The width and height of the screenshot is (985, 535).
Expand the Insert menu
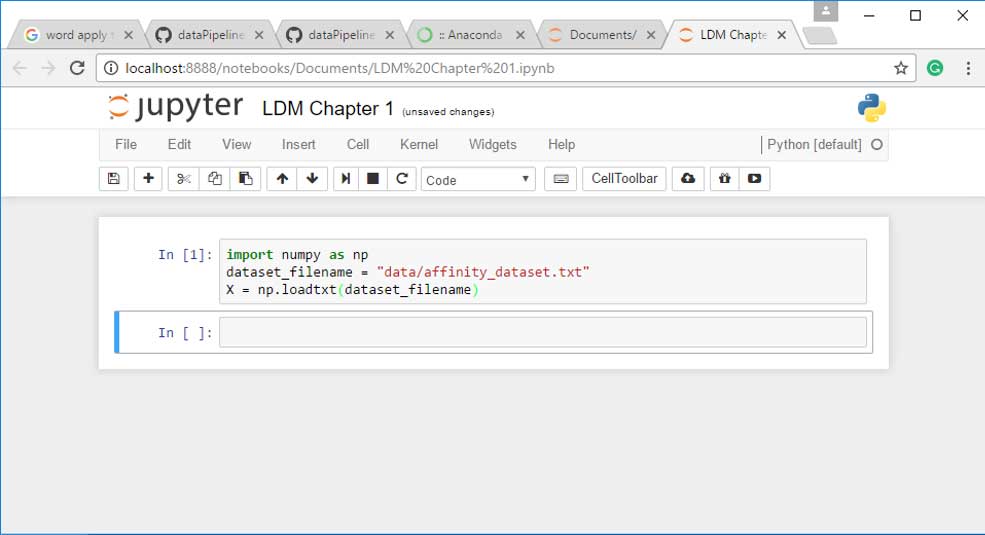[298, 144]
